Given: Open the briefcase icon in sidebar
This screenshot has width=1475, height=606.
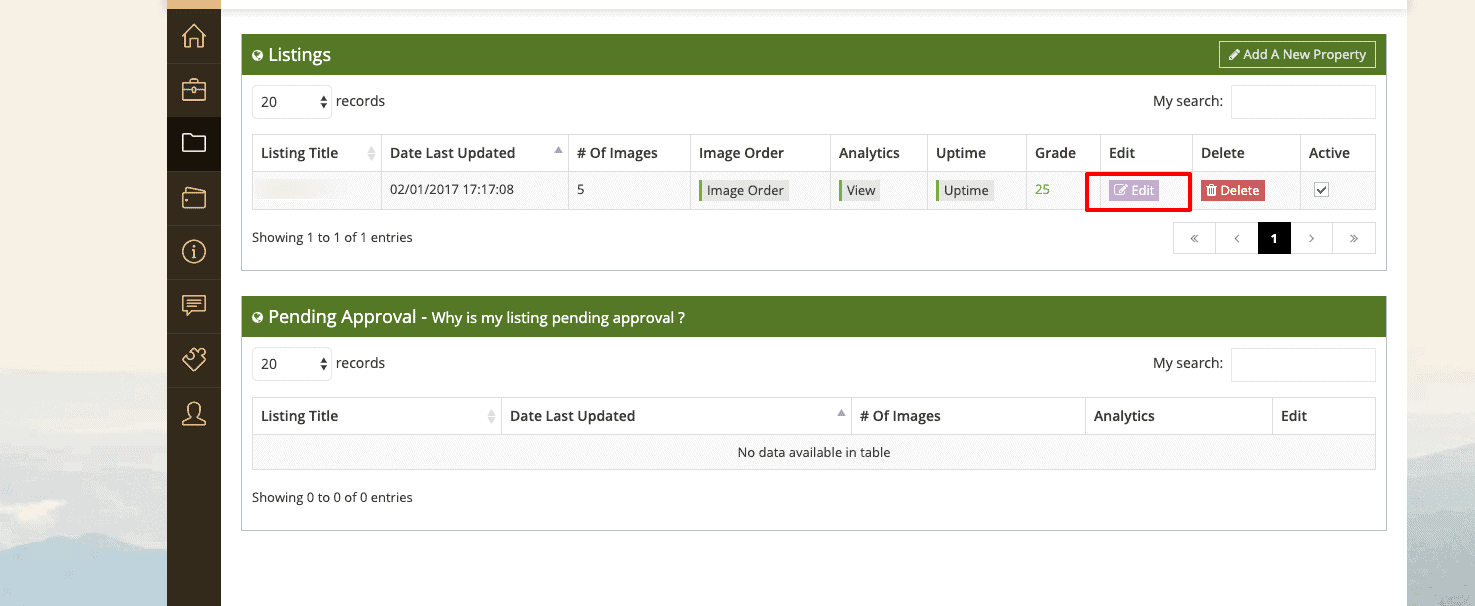Looking at the screenshot, I should 194,90.
